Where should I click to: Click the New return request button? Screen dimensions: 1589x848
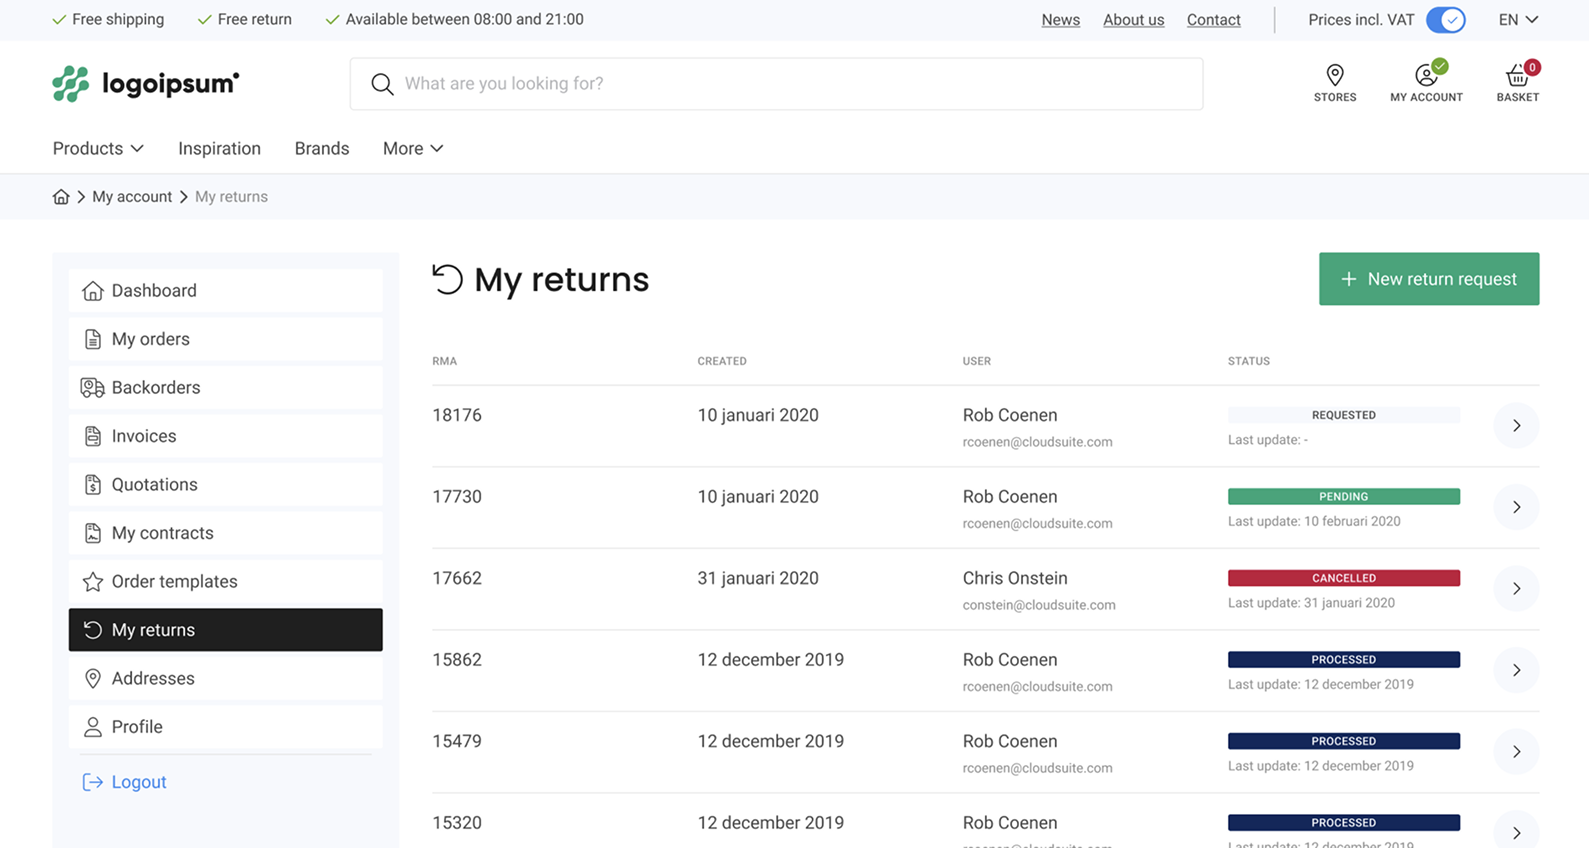(1428, 279)
